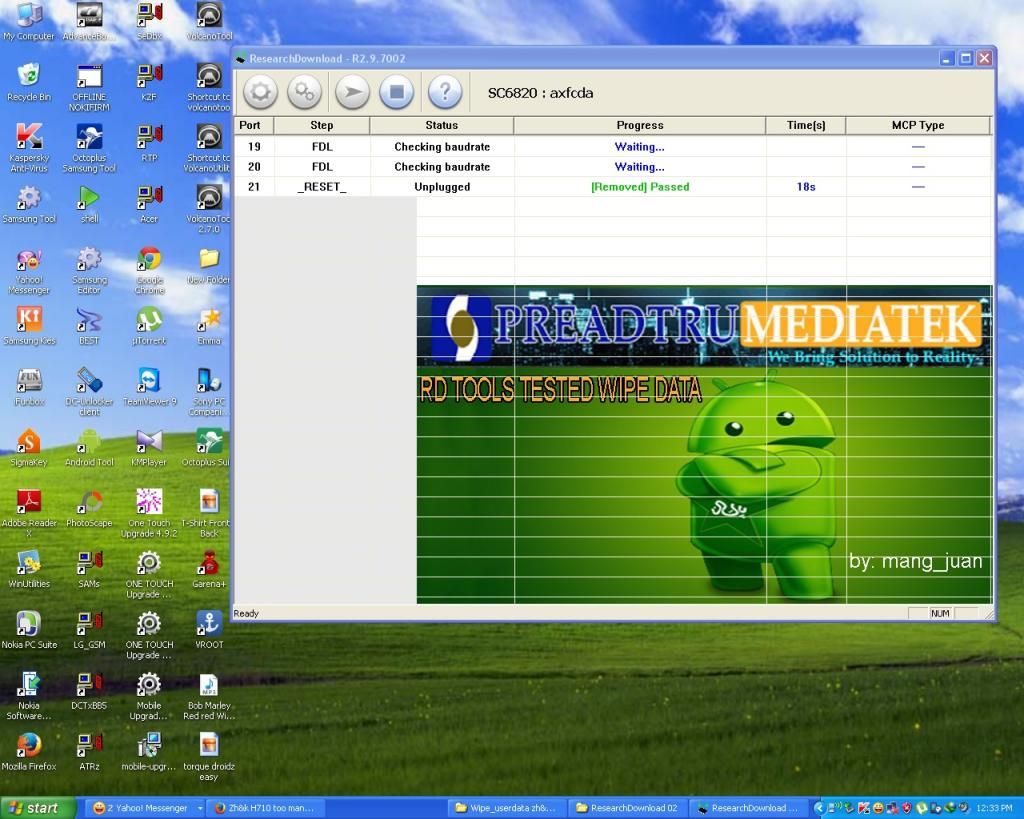Image resolution: width=1024 pixels, height=819 pixels.
Task: Switch to 'Zh&k H710 too man...' taskbar item
Action: (264, 808)
